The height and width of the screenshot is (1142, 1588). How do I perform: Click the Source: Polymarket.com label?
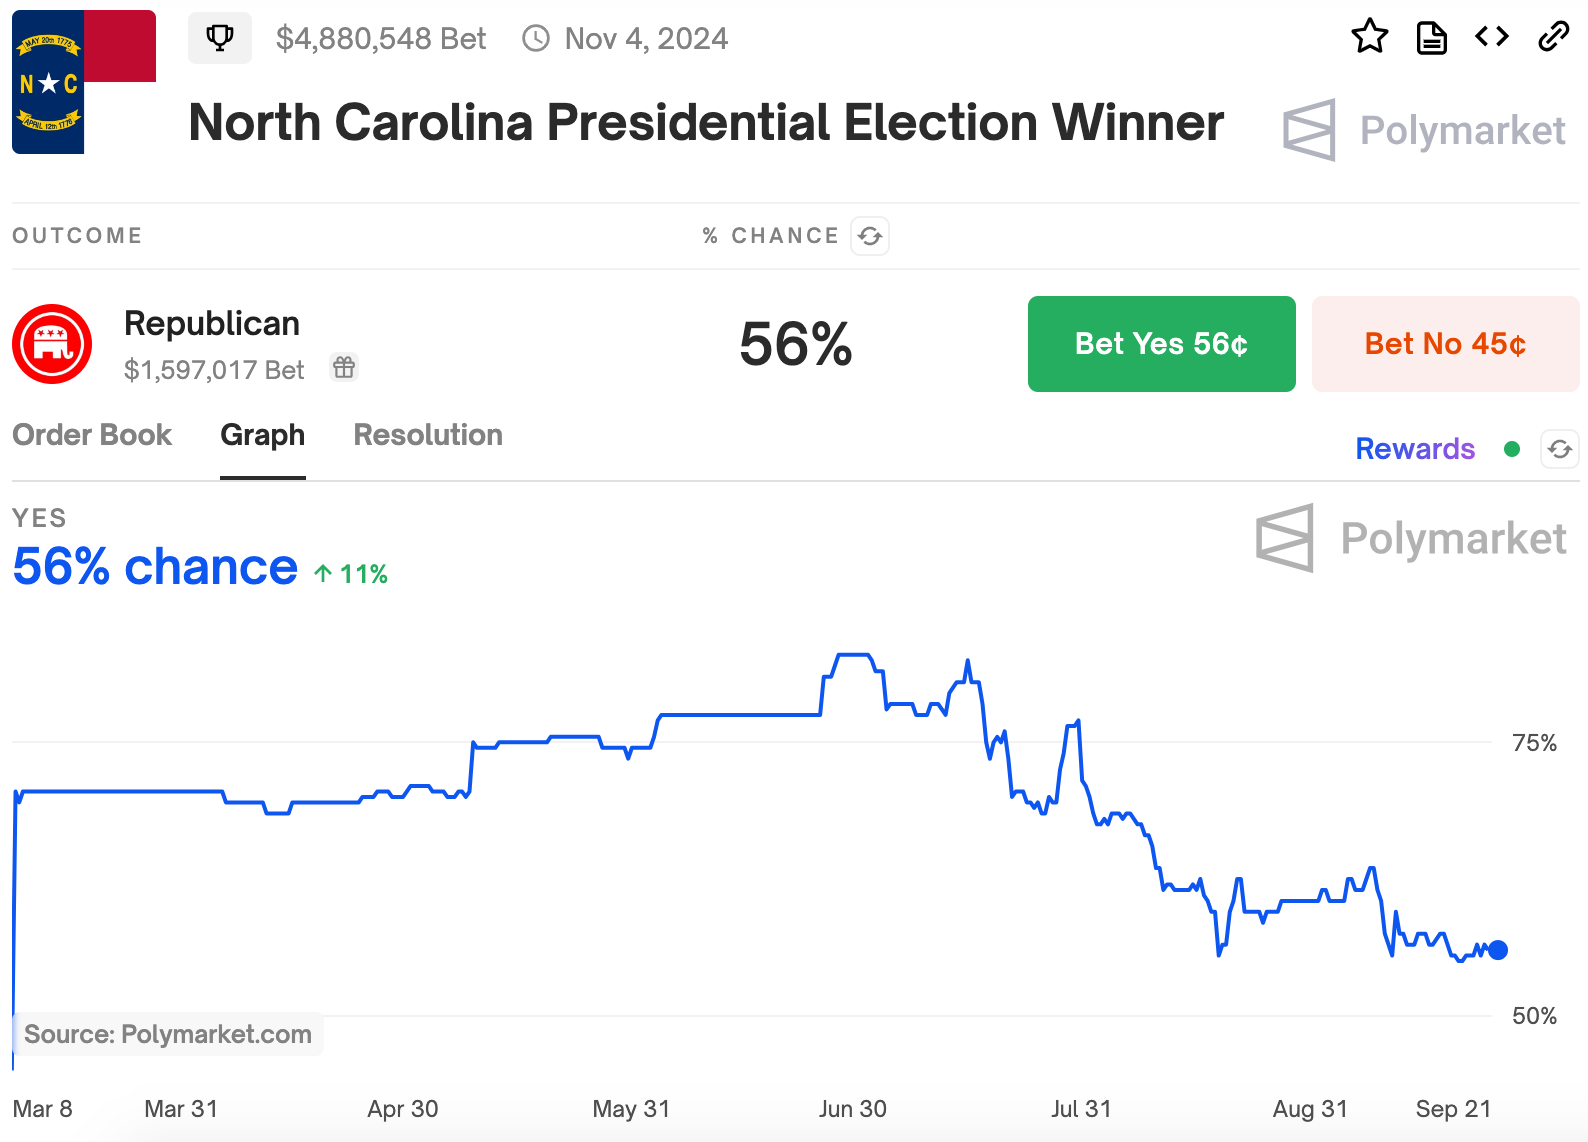point(168,1035)
